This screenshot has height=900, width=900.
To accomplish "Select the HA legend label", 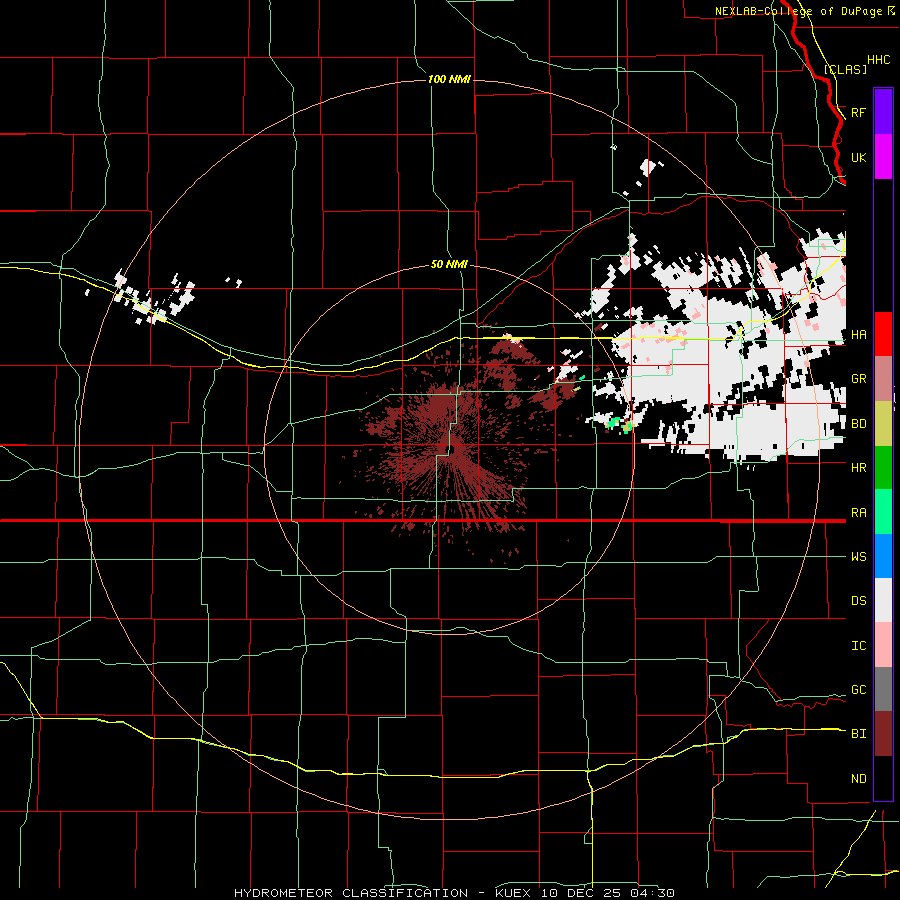I will (858, 334).
